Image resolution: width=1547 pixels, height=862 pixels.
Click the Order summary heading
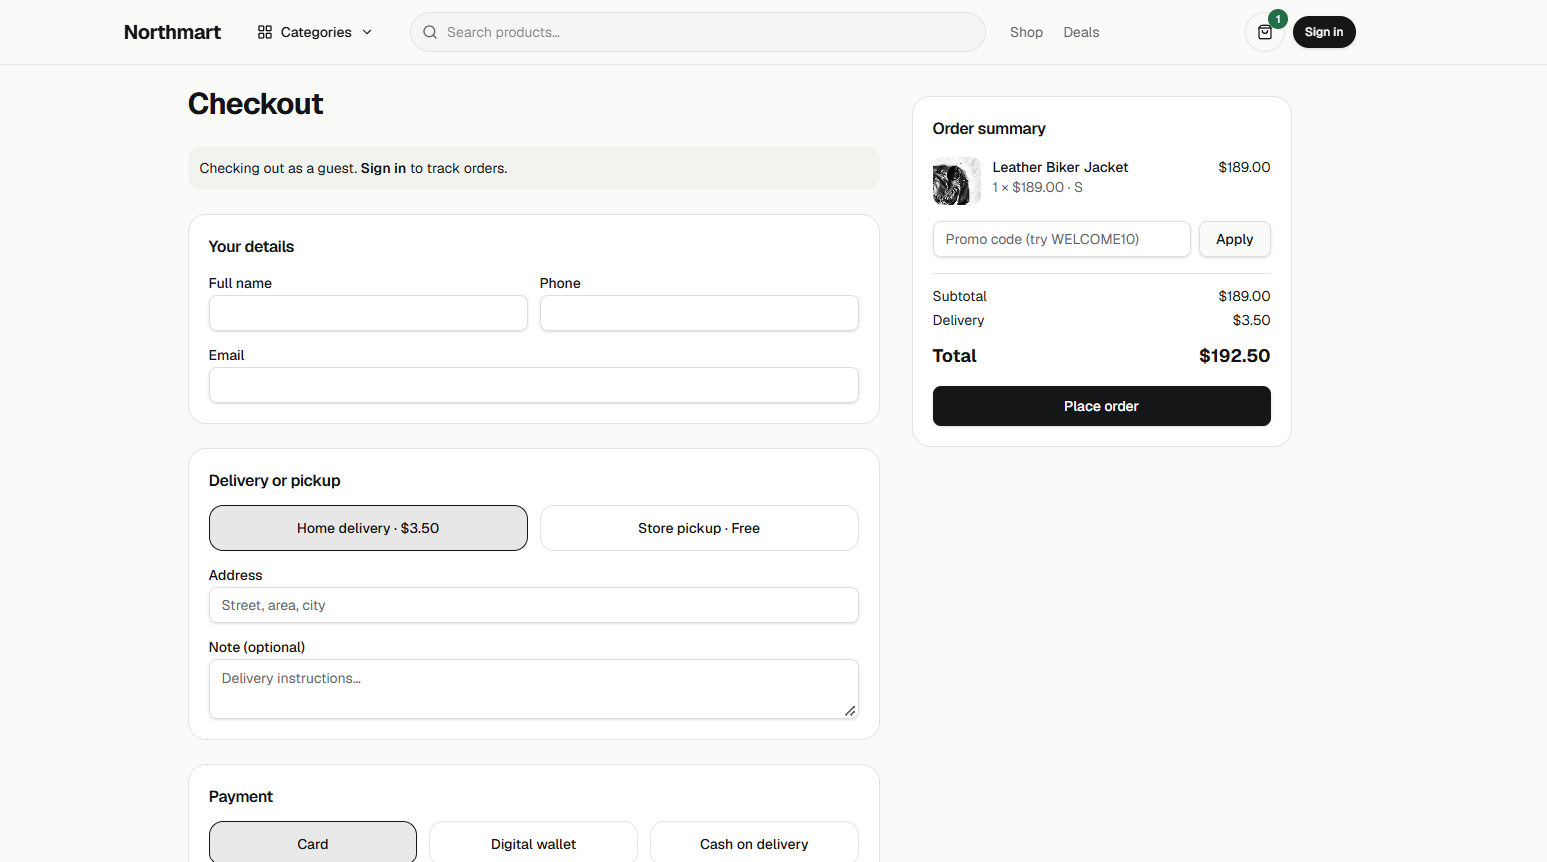pos(989,129)
